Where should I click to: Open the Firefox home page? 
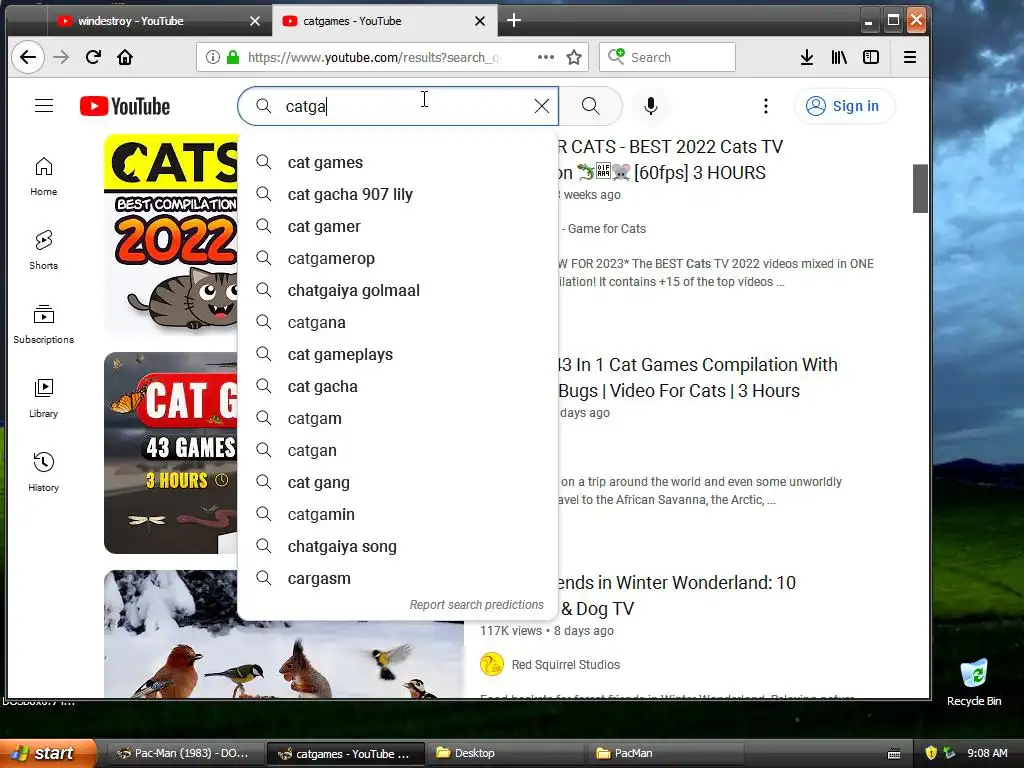(x=125, y=57)
